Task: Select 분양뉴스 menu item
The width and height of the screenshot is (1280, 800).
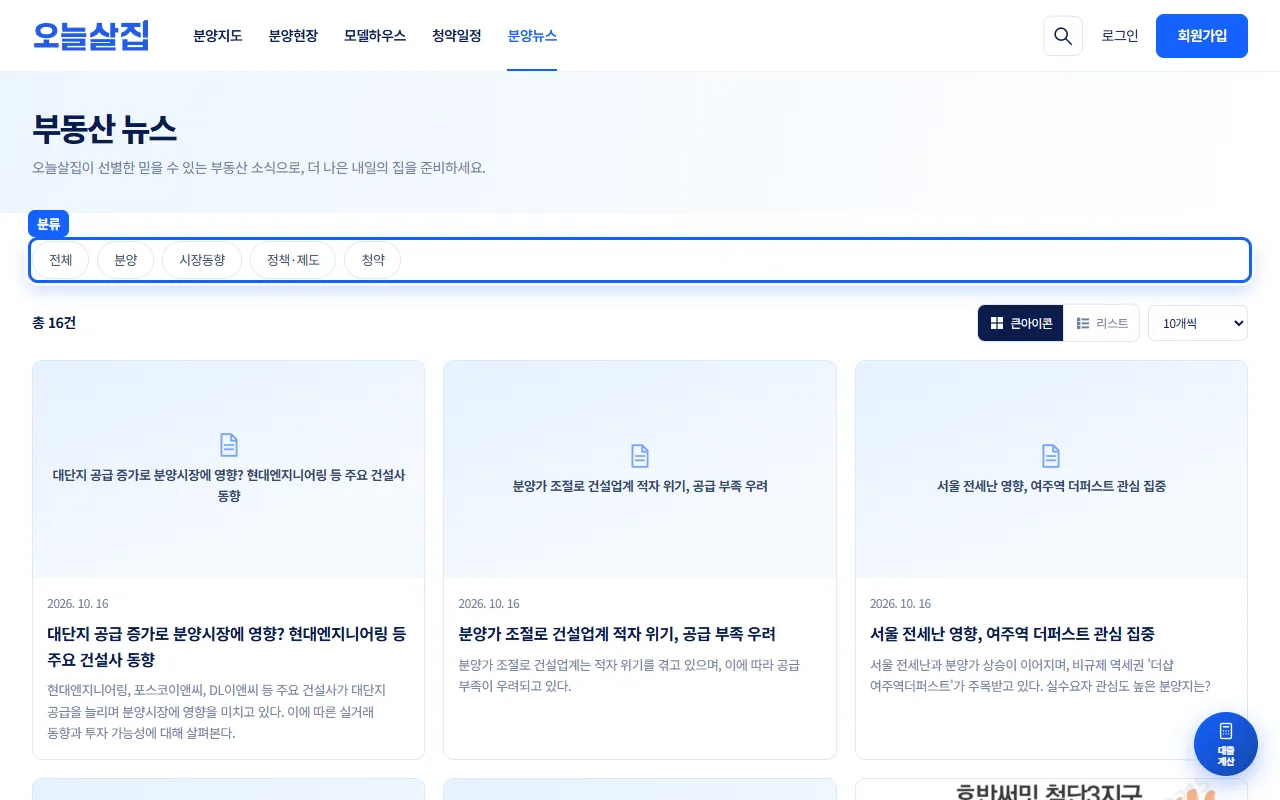Action: pyautogui.click(x=532, y=36)
